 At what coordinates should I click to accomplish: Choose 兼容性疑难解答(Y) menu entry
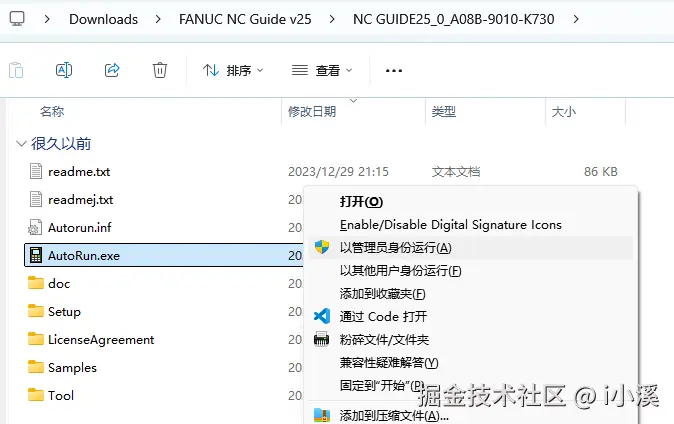[x=389, y=363]
